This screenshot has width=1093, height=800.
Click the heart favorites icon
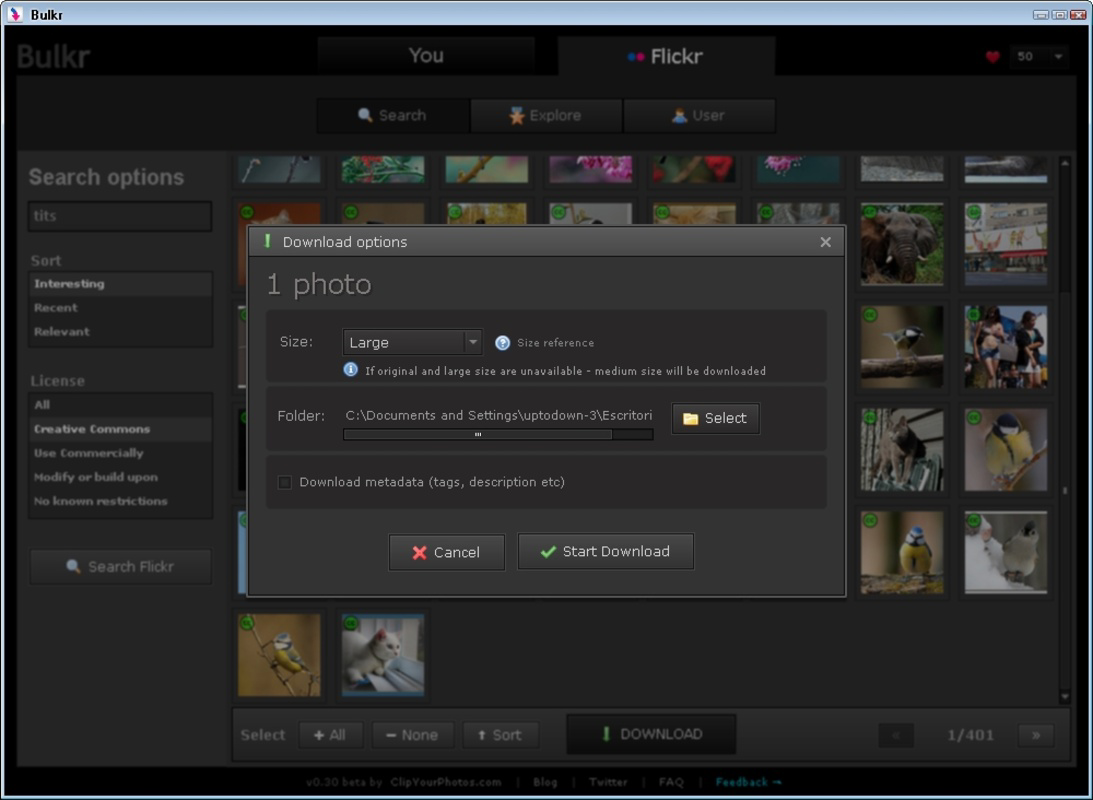pos(993,56)
